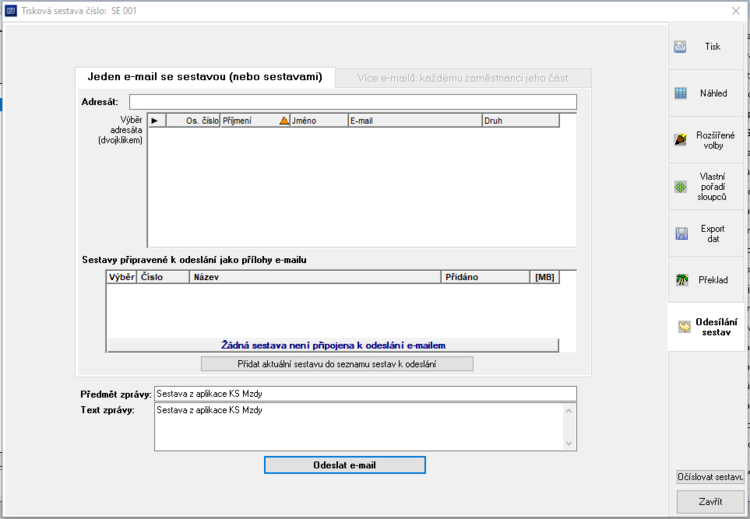750x519 pixels.
Task: Click the Zavřít button
Action: (x=710, y=502)
